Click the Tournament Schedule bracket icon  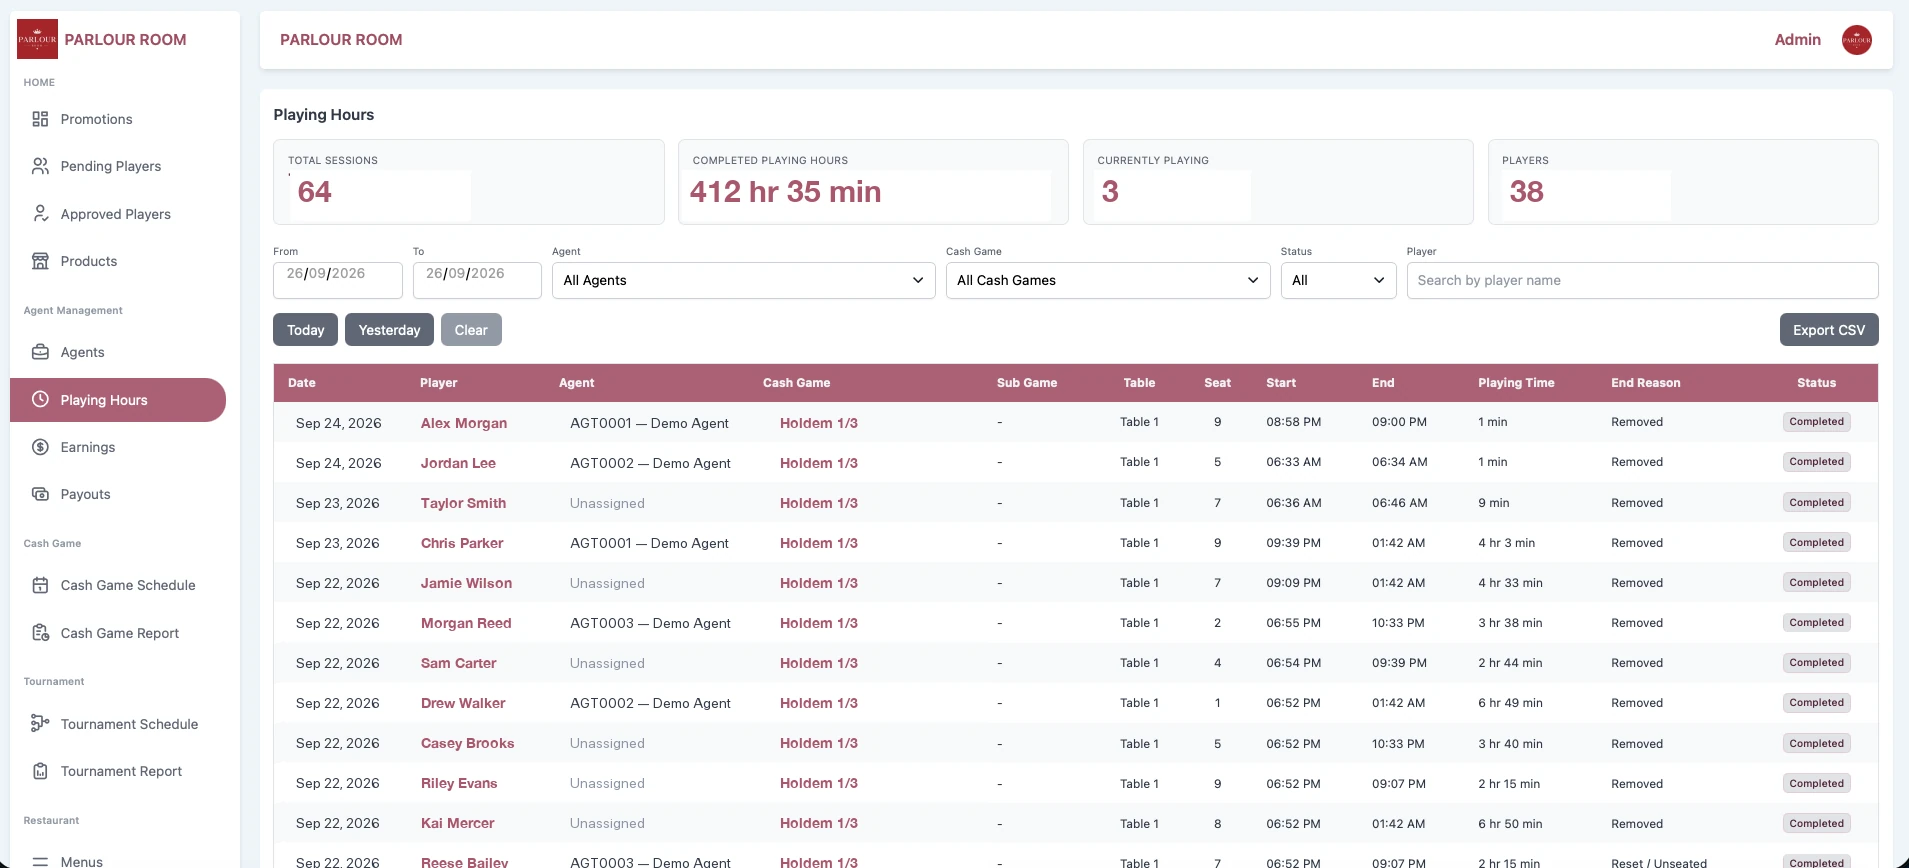tap(40, 723)
